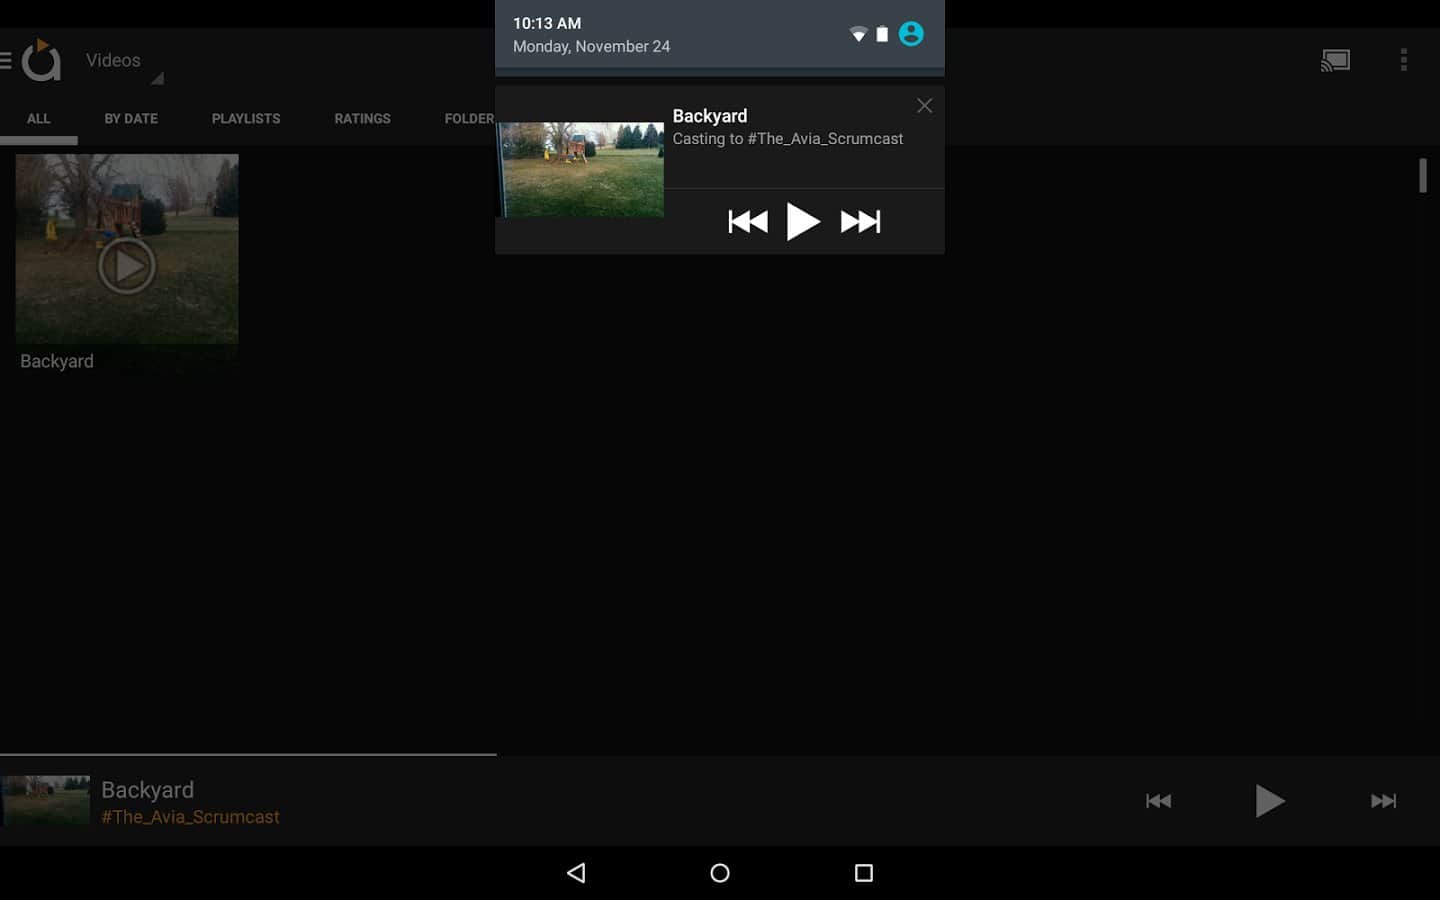Switch to the ALL tab

(x=38, y=118)
